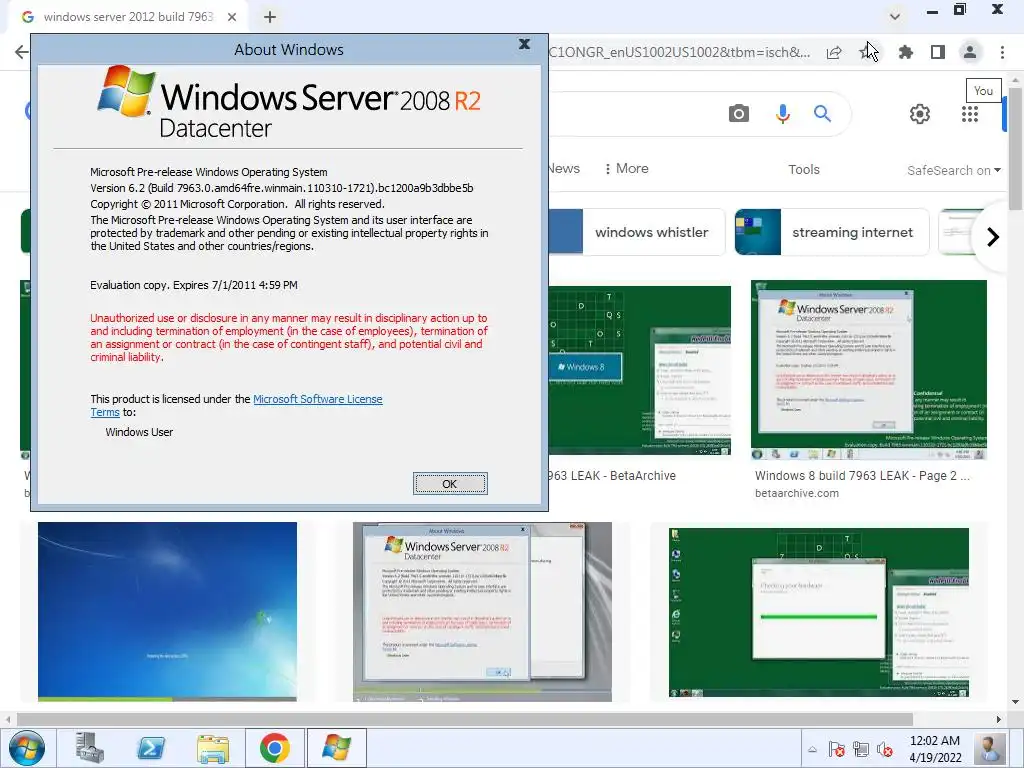This screenshot has width=1024, height=768.
Task: Open search Tools
Action: 803,169
